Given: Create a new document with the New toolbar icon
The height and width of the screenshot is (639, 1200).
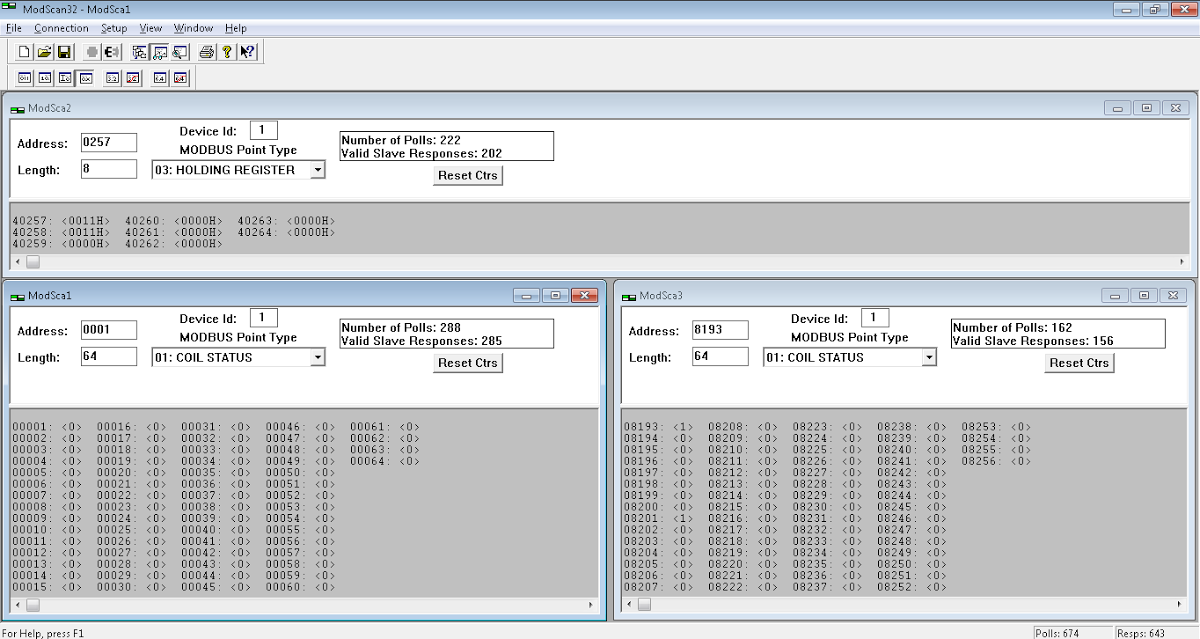Looking at the screenshot, I should (25, 52).
